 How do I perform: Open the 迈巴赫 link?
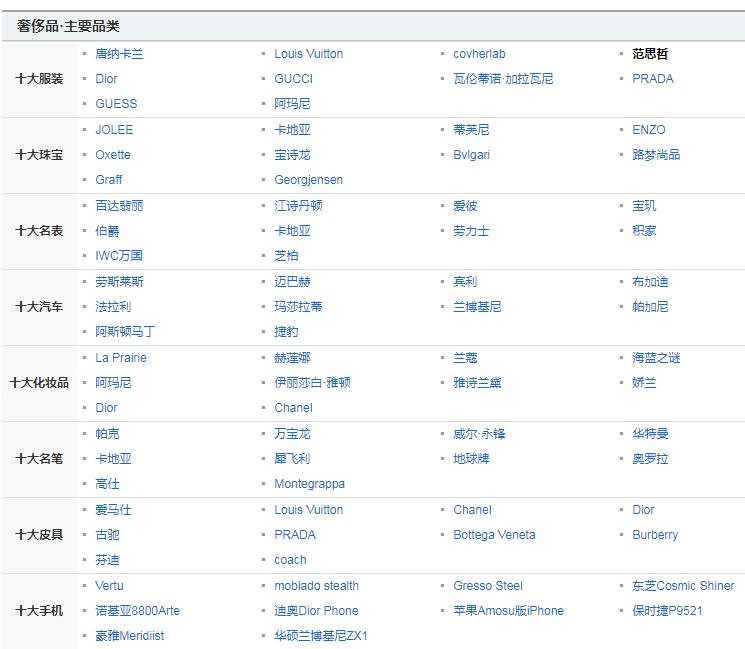pos(292,282)
